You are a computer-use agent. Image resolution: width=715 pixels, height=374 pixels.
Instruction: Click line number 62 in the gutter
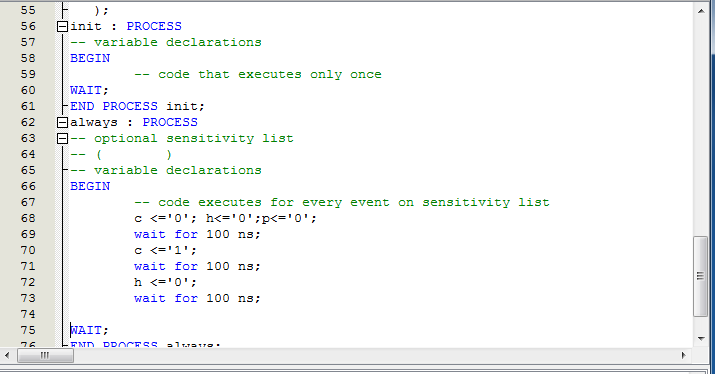(x=28, y=122)
